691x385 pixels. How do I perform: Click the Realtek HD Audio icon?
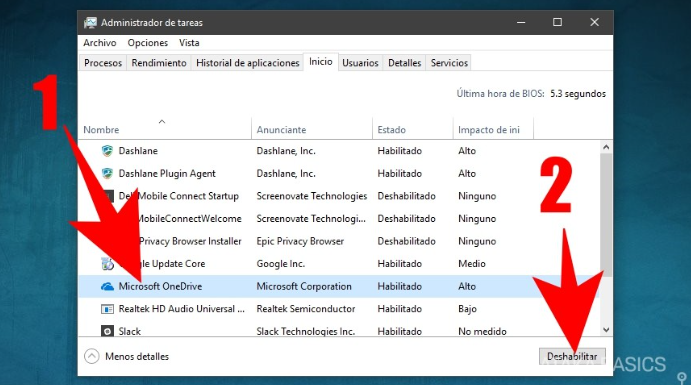pyautogui.click(x=107, y=309)
